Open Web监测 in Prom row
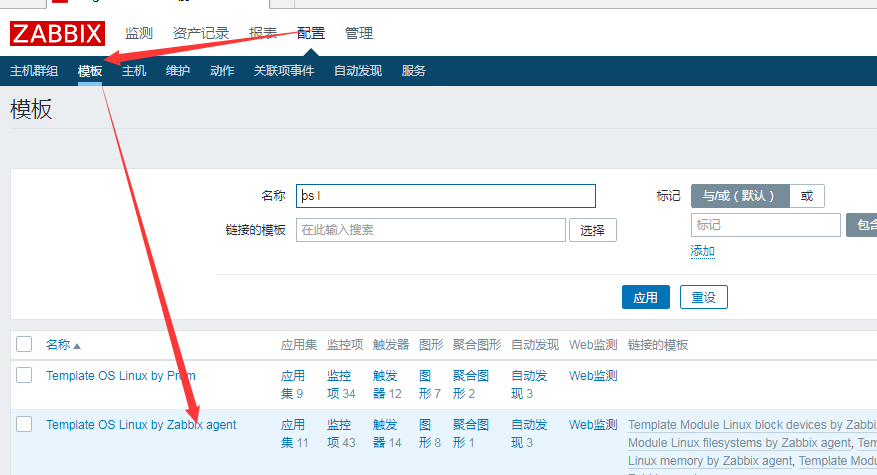This screenshot has width=877, height=475. 593,376
